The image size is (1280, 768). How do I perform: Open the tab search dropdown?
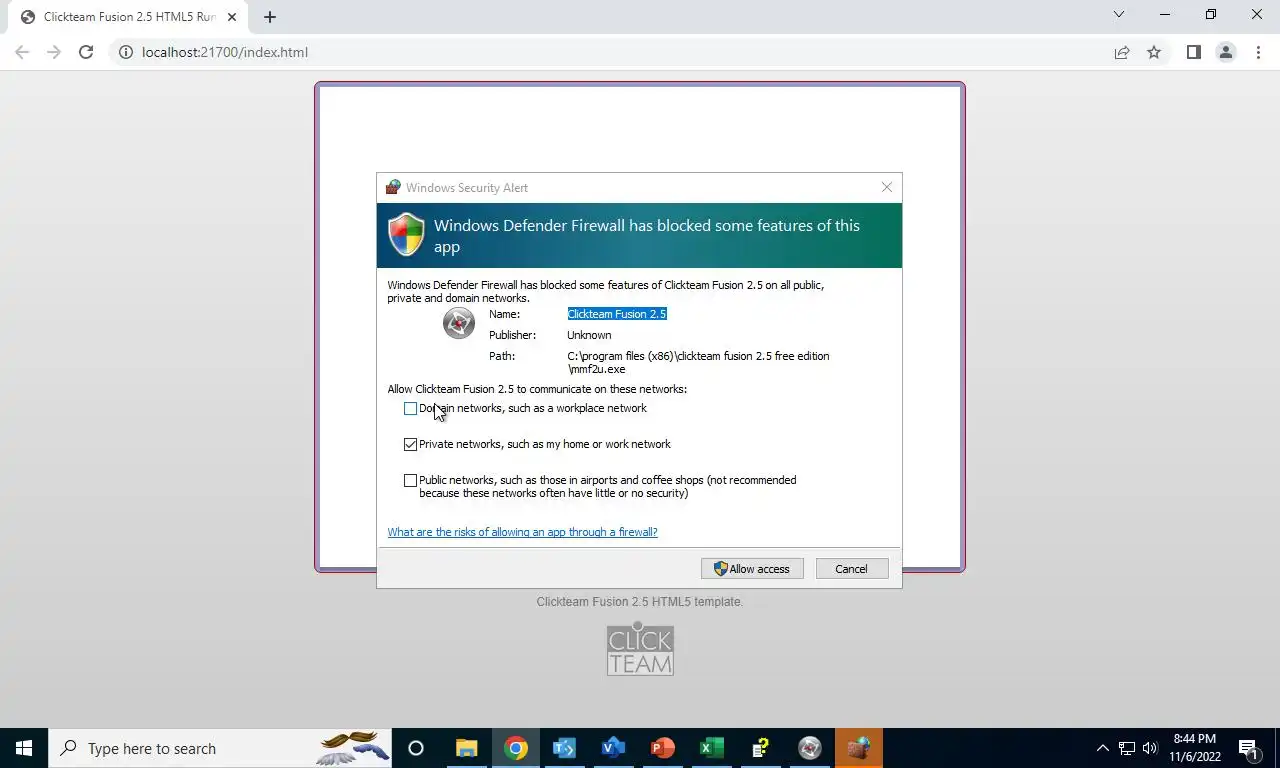point(1119,14)
